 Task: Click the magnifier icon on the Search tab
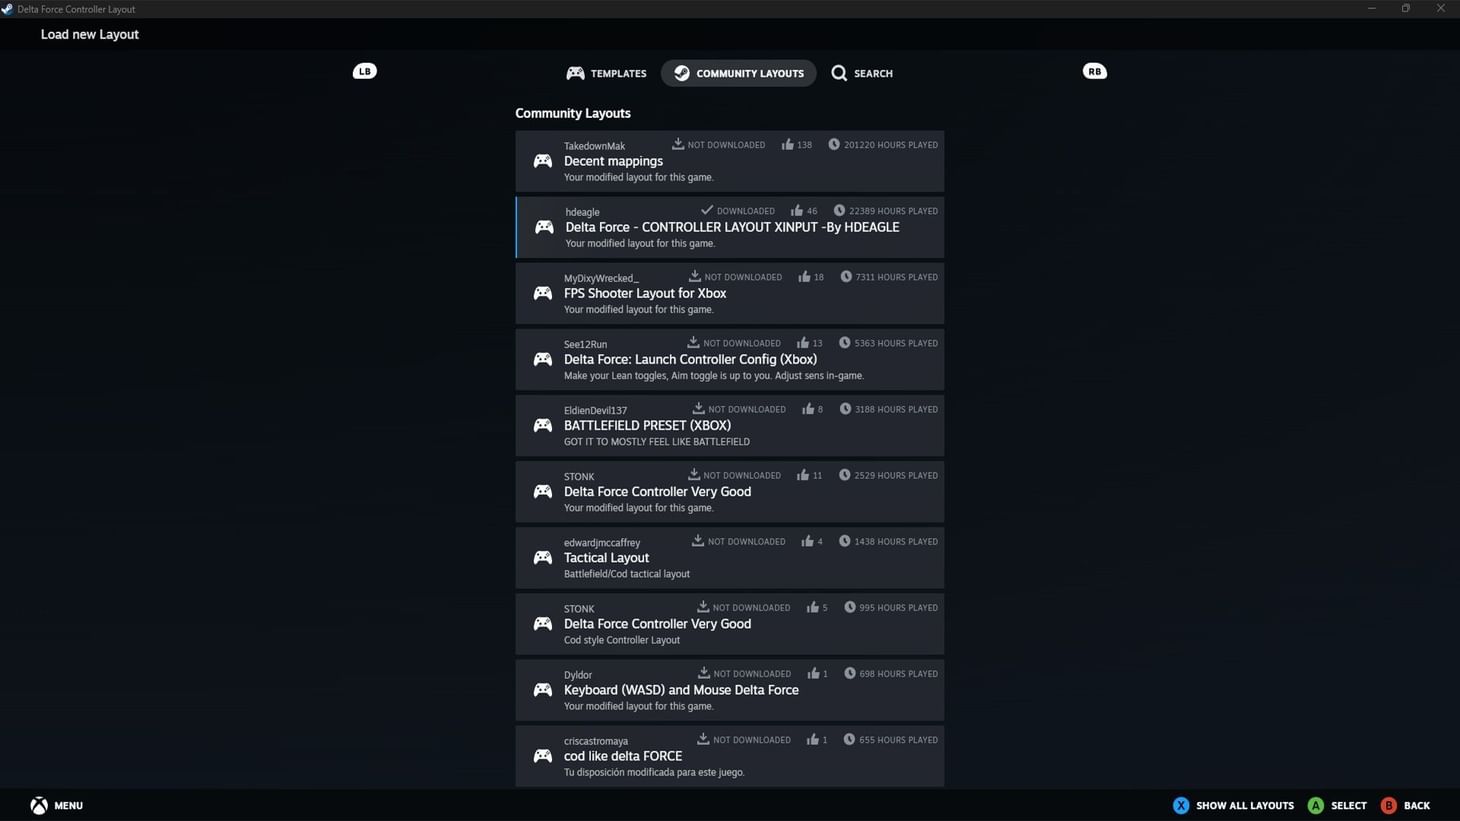coord(839,72)
